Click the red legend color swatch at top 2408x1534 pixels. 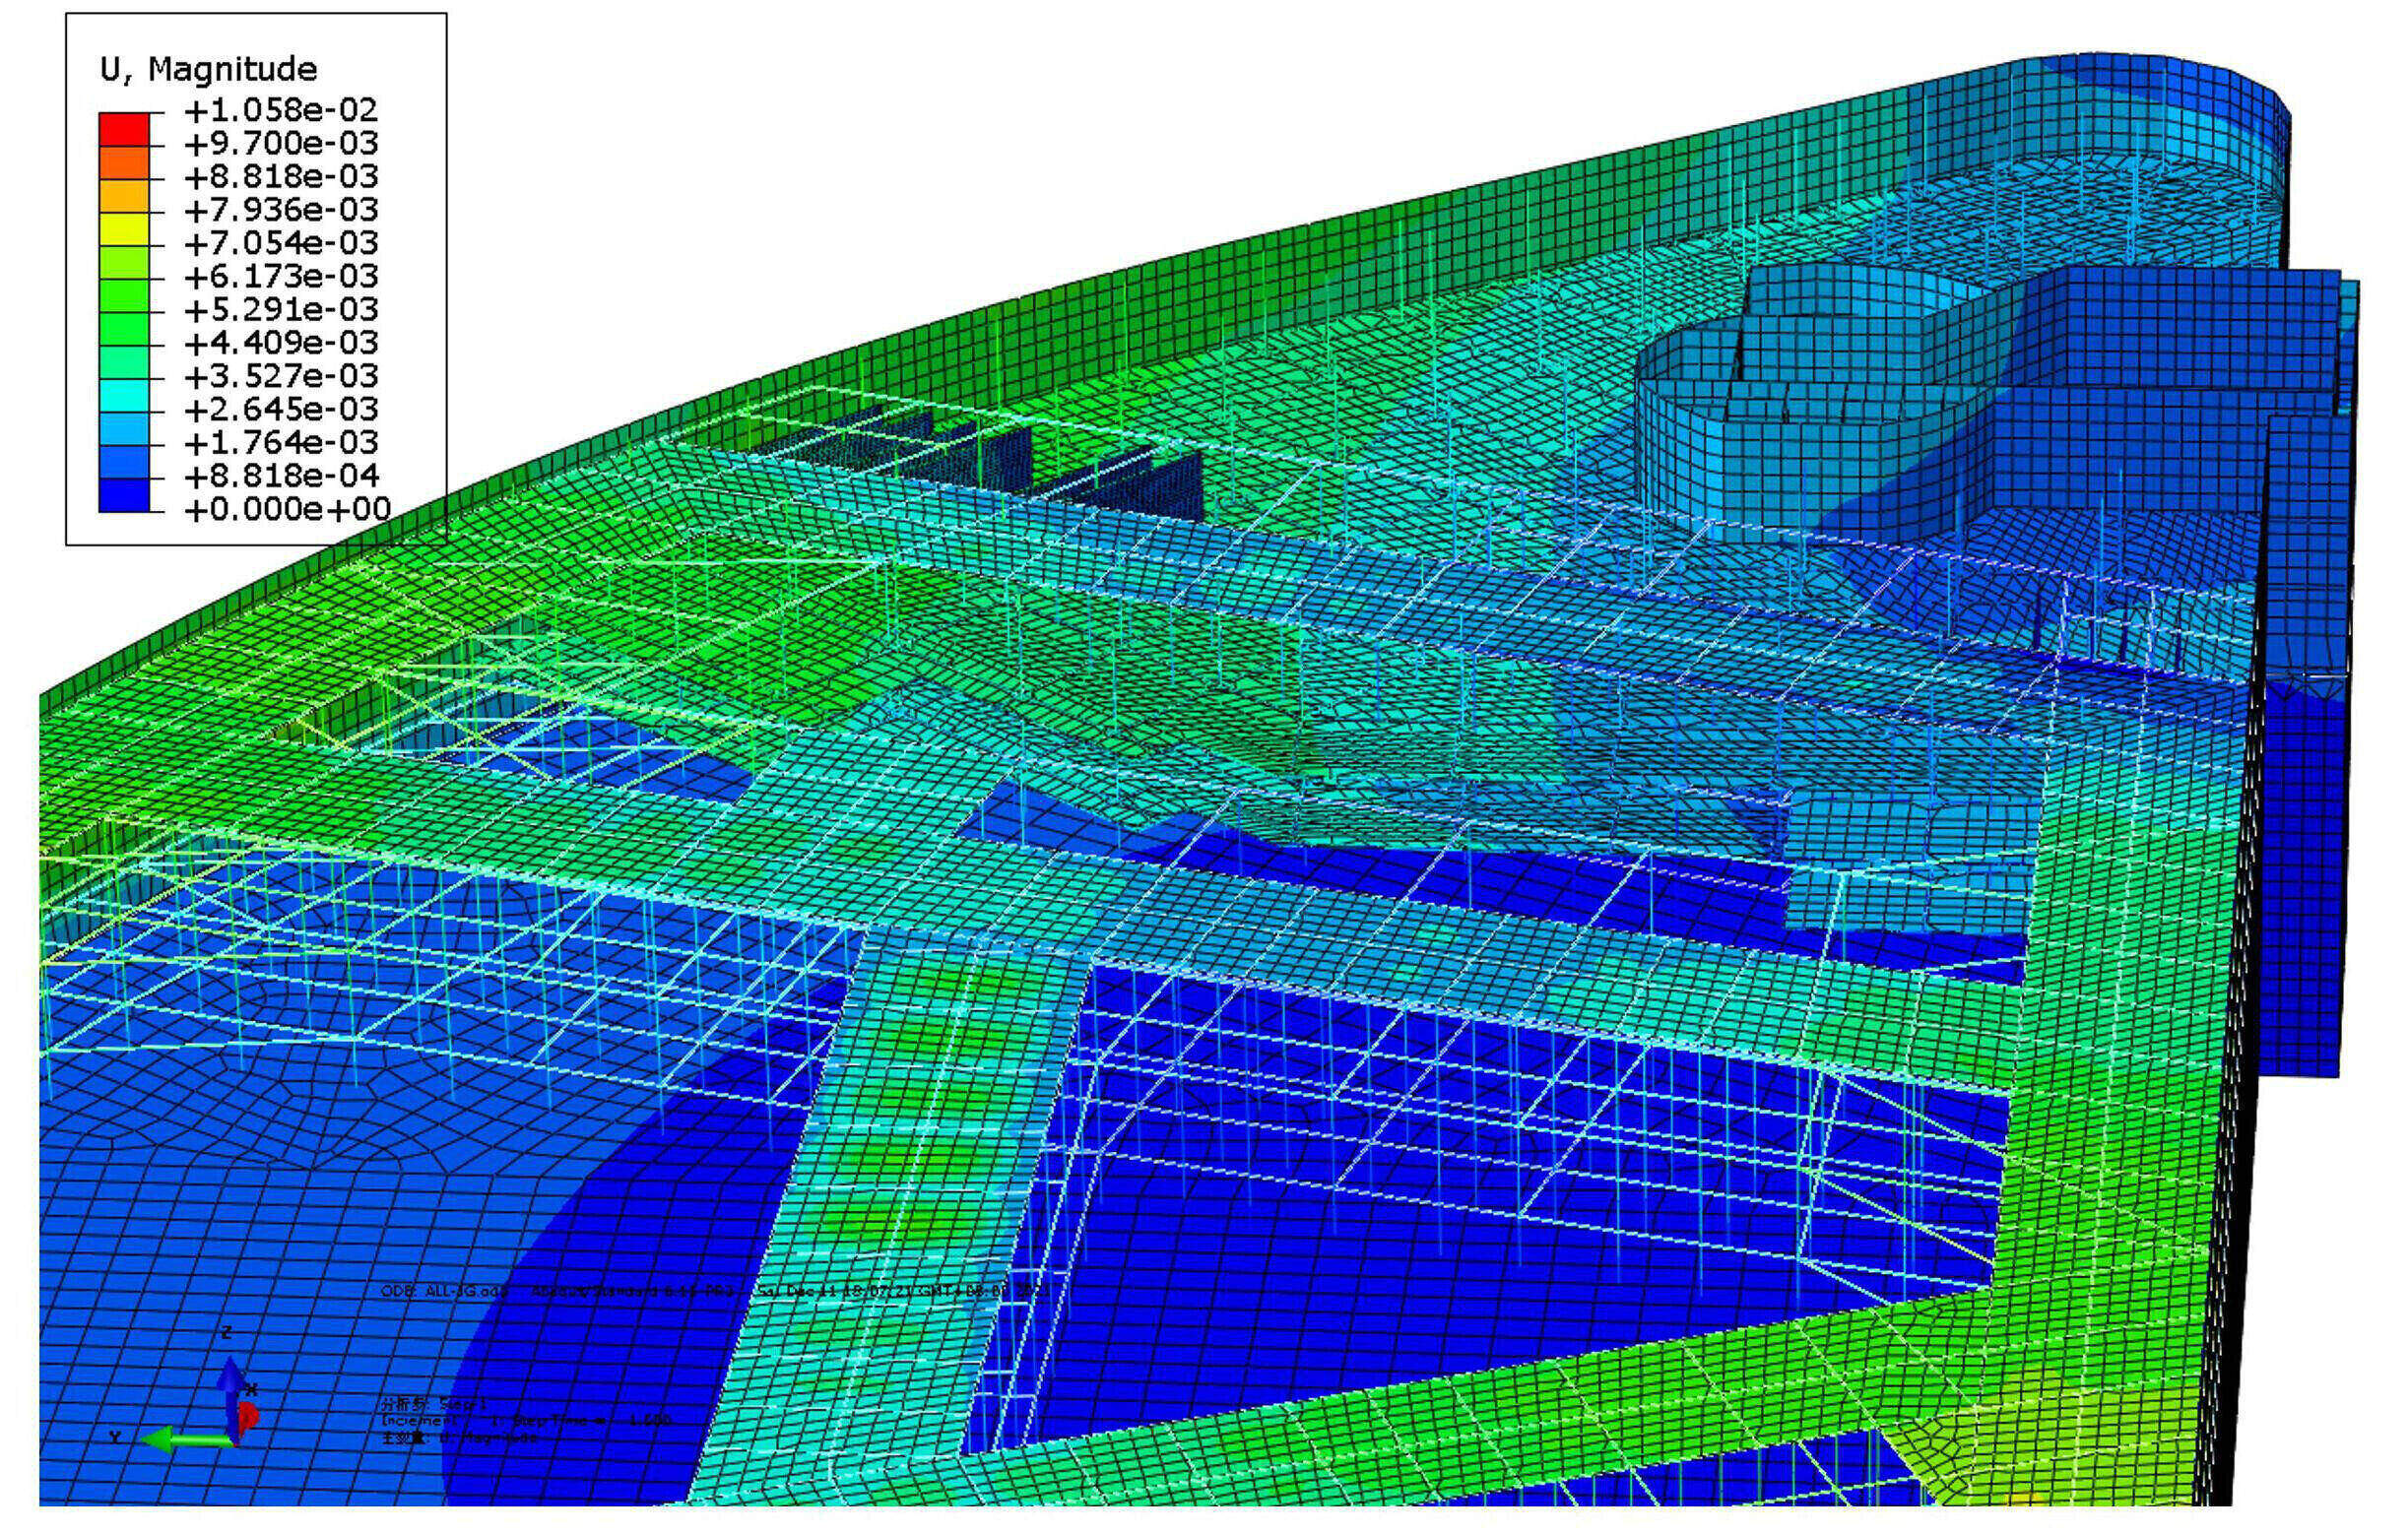124,128
